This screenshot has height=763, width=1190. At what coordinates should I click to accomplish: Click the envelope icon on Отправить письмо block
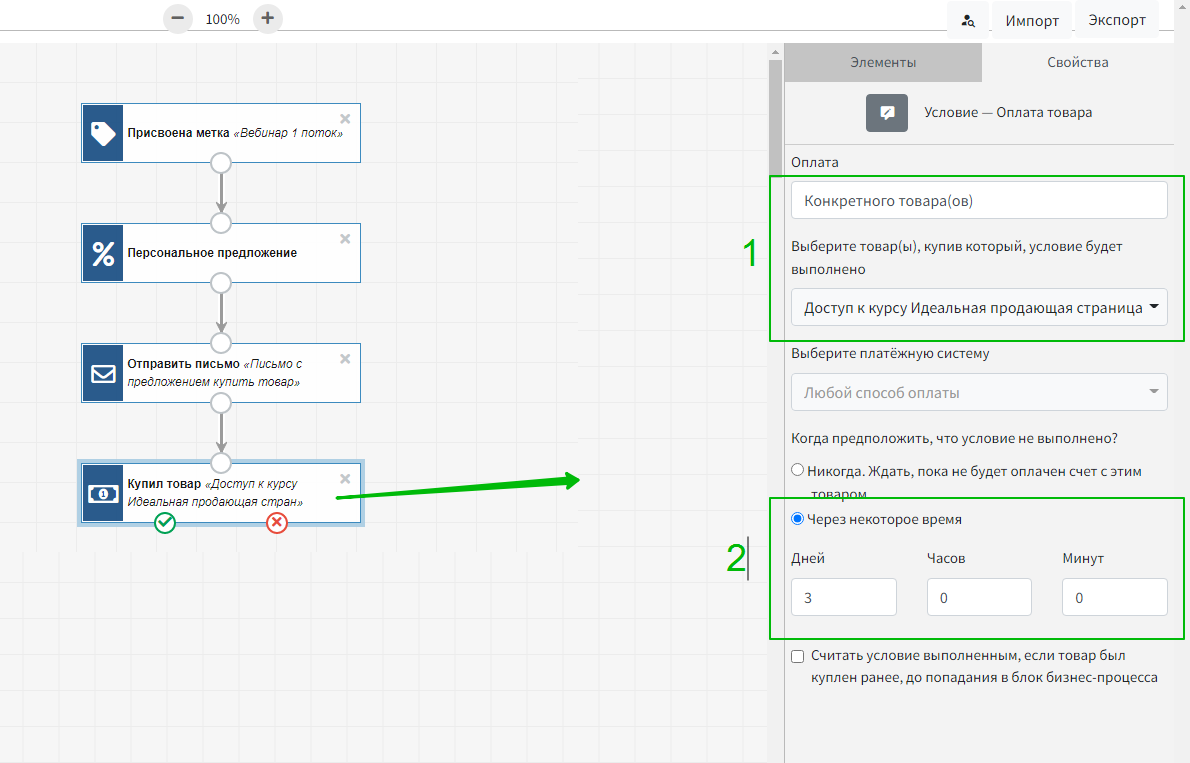pyautogui.click(x=103, y=373)
